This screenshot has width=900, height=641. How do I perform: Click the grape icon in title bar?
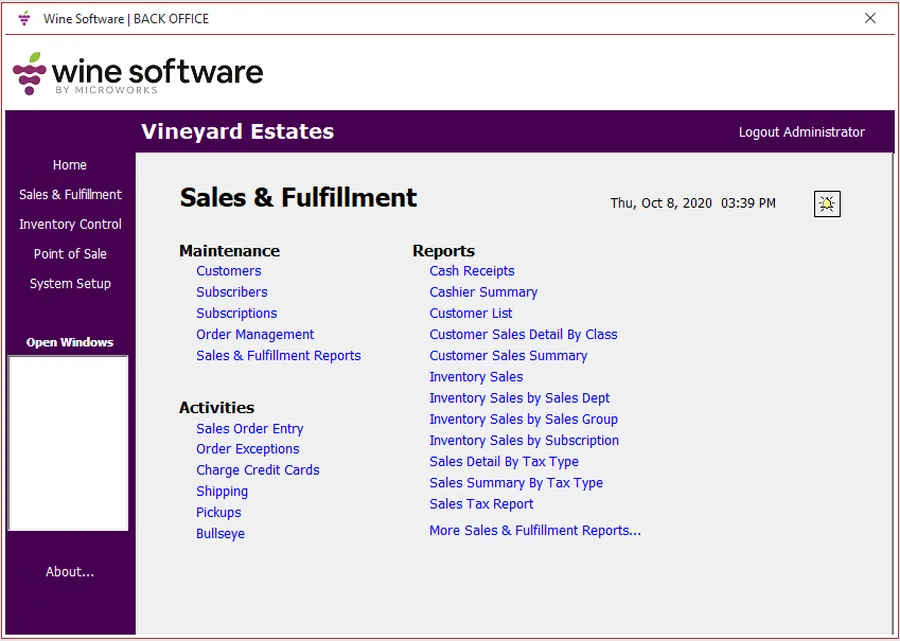click(x=24, y=18)
